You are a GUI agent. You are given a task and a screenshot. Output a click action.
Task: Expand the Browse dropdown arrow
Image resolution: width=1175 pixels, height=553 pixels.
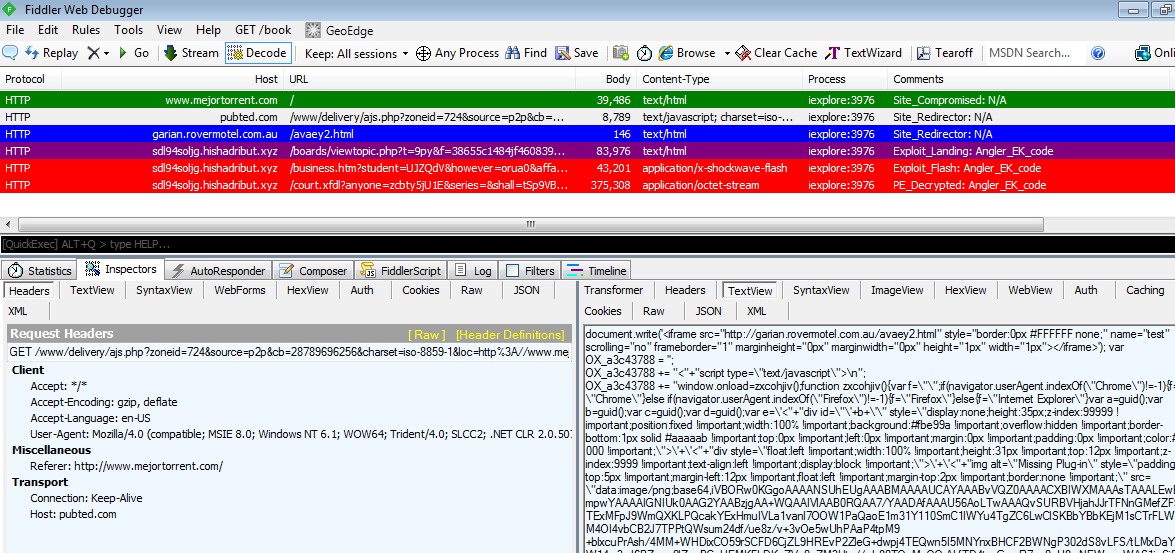[x=726, y=53]
